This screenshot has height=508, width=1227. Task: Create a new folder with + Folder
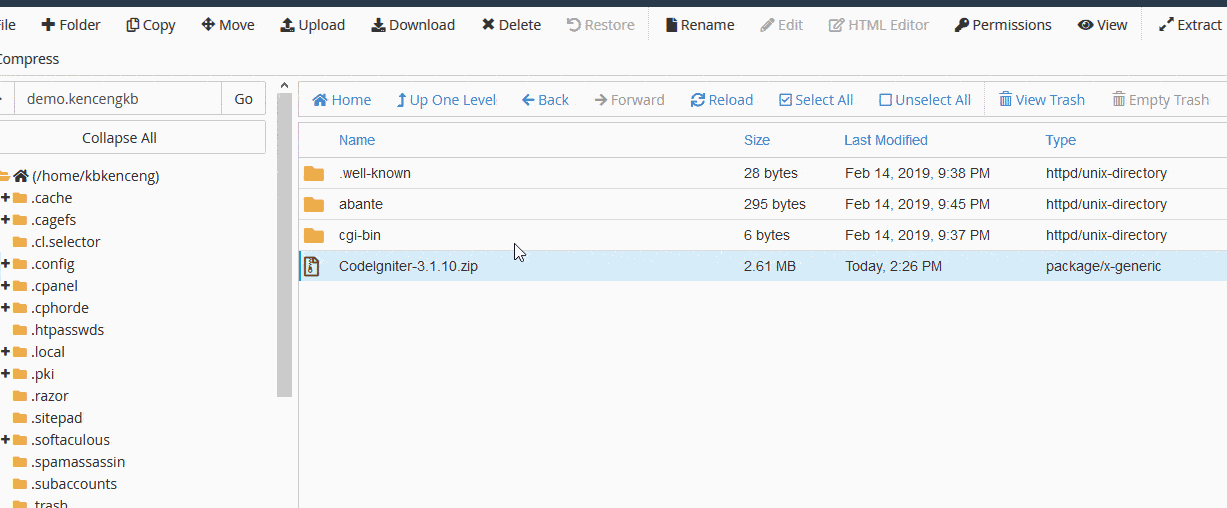pyautogui.click(x=70, y=25)
